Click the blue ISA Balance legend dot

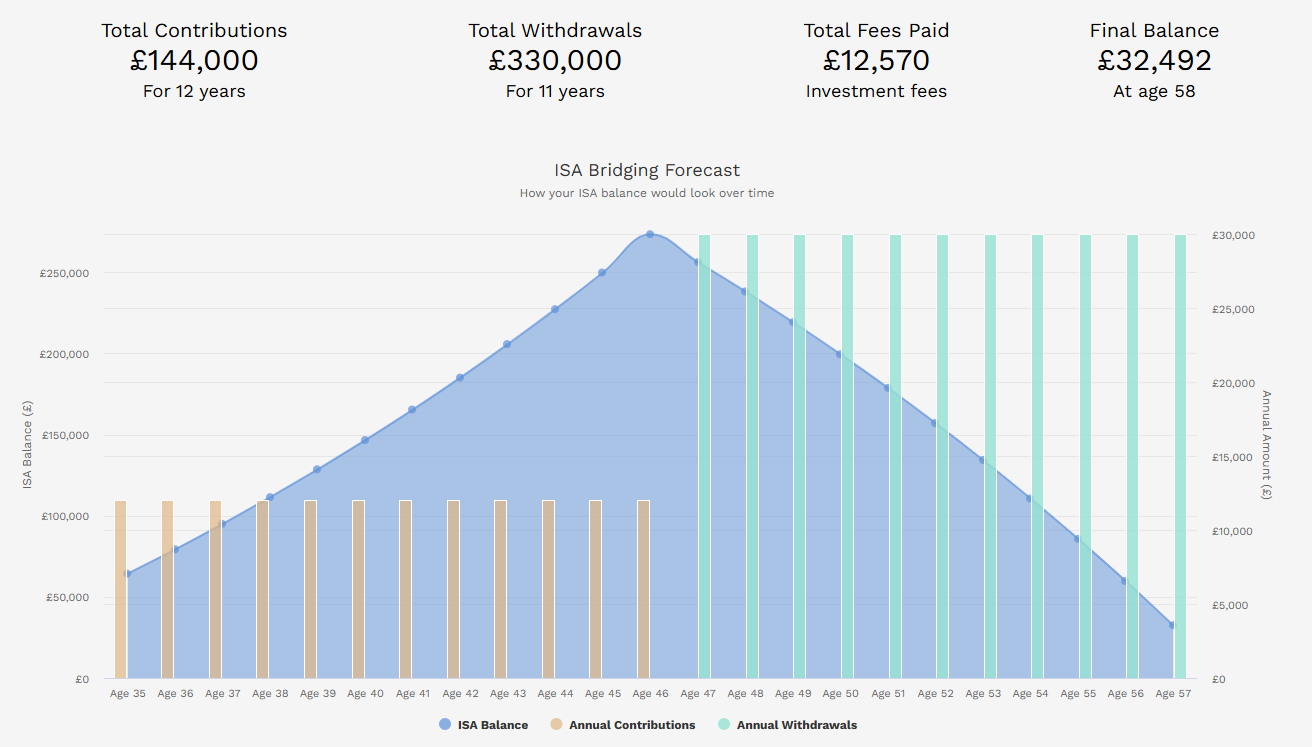pyautogui.click(x=445, y=725)
